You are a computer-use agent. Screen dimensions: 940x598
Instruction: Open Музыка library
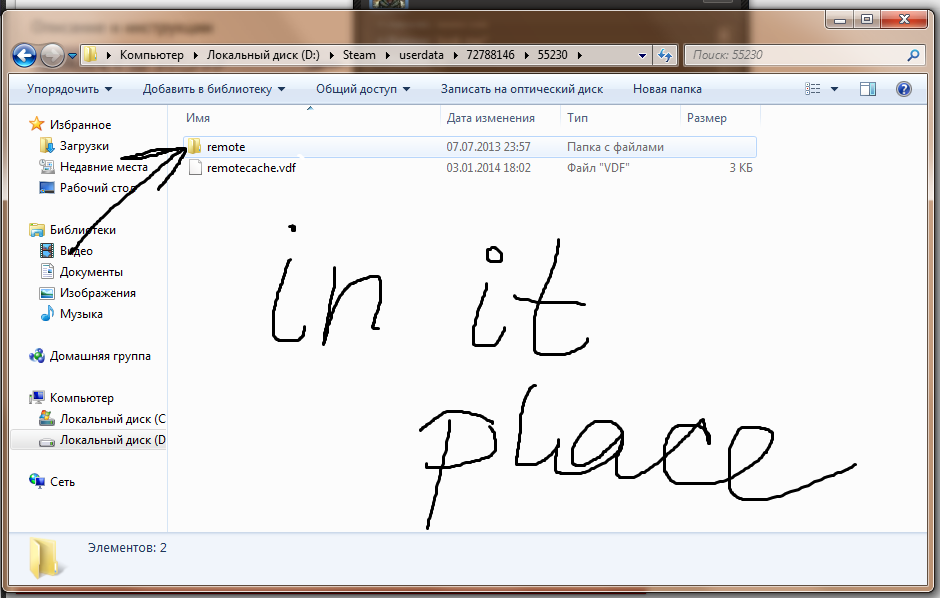point(81,313)
